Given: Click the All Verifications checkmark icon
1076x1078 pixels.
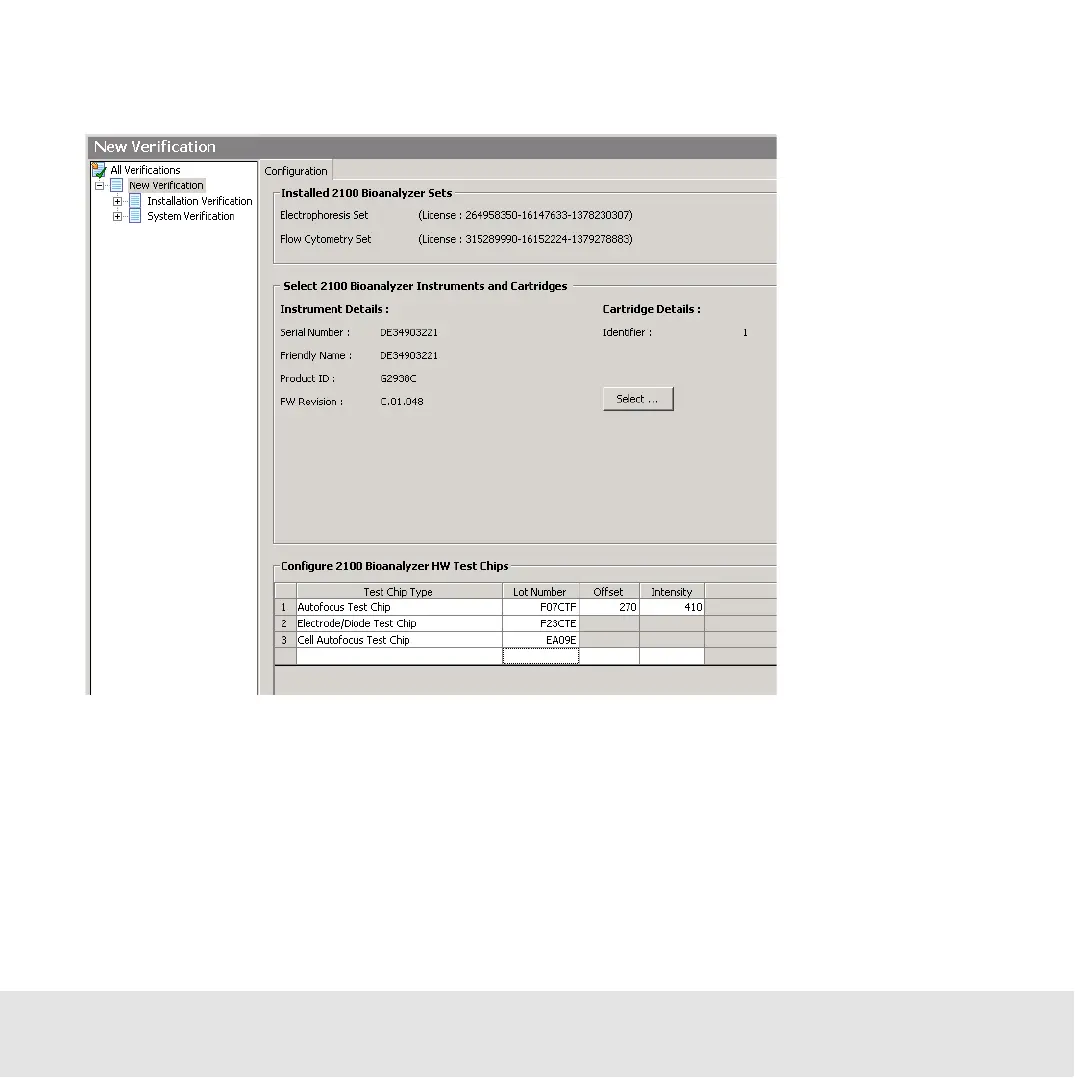Looking at the screenshot, I should 99,170.
